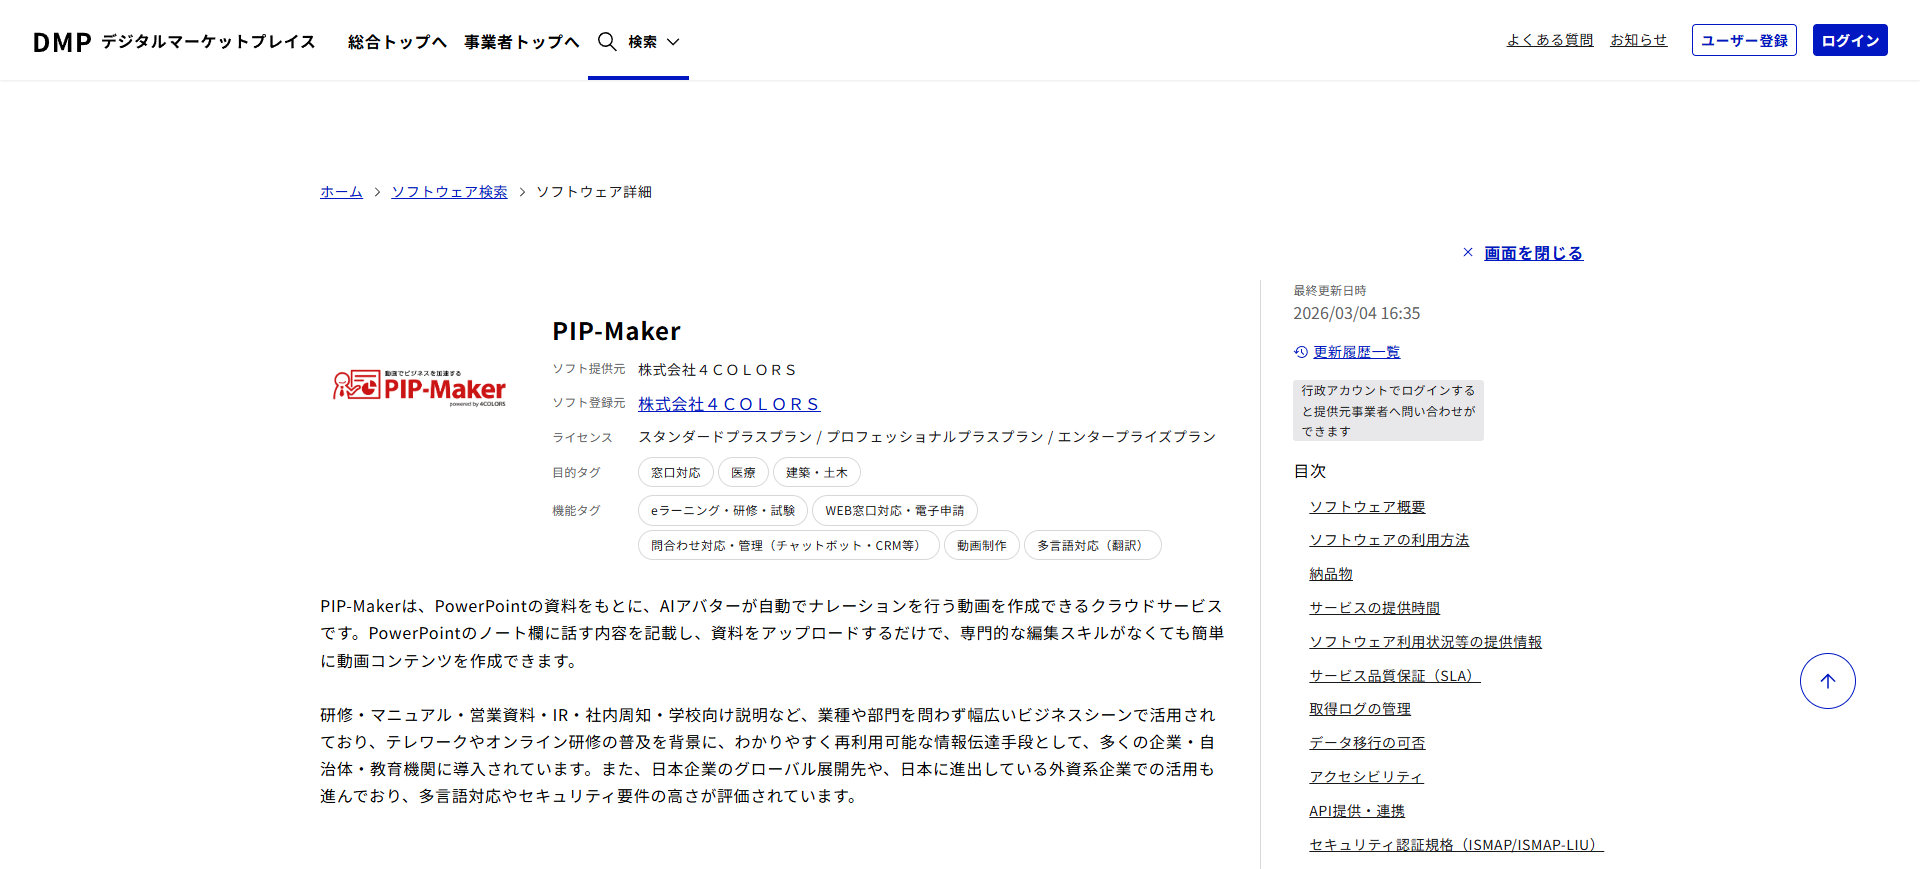Jump to セキュリティ認証規格（ISMAP/ISMAP-LIU） section

point(1456,845)
